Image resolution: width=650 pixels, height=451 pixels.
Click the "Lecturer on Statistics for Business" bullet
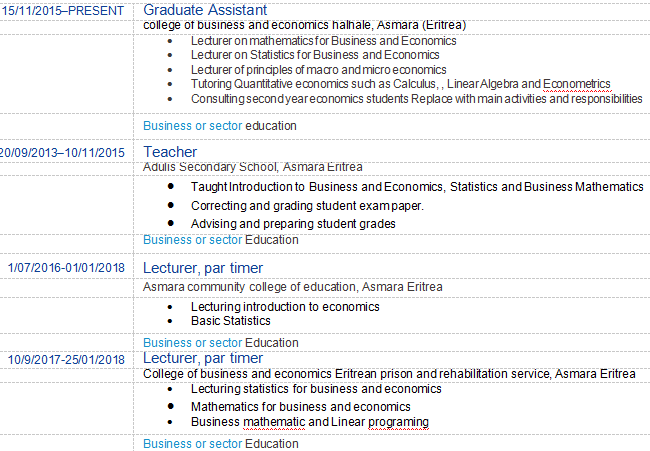pyautogui.click(x=301, y=55)
